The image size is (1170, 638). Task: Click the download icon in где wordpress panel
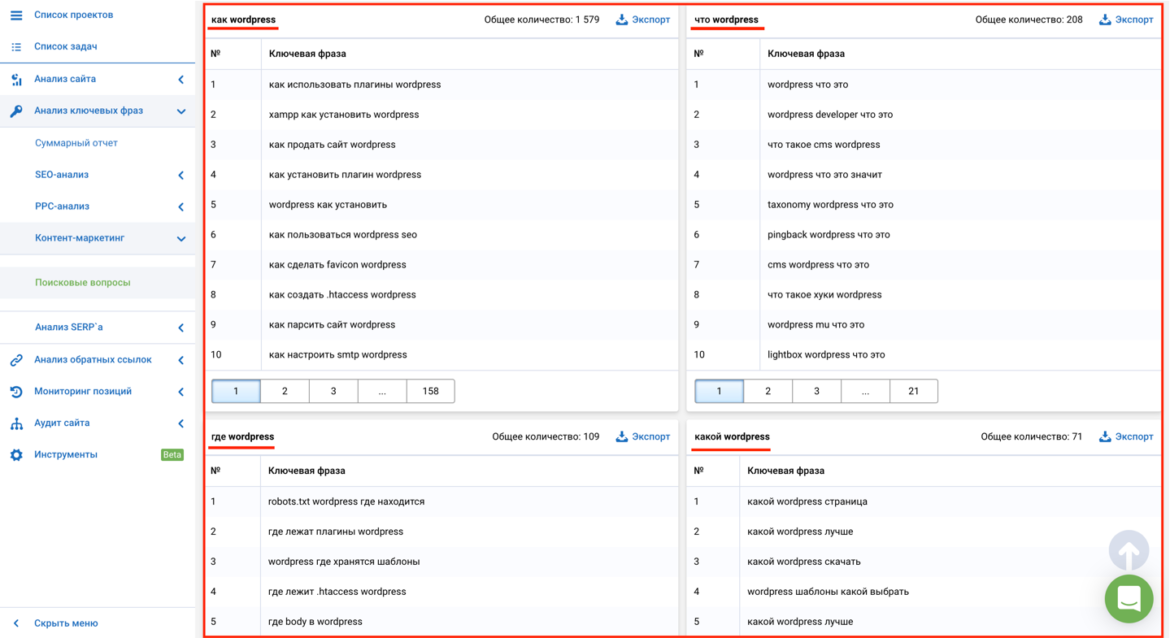click(622, 437)
